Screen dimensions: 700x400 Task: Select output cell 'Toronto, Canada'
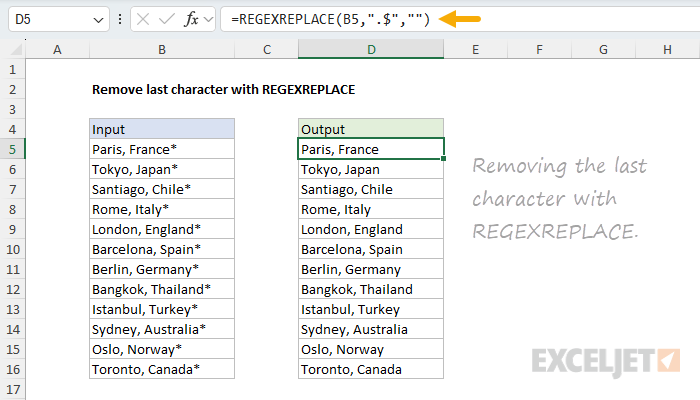click(371, 369)
